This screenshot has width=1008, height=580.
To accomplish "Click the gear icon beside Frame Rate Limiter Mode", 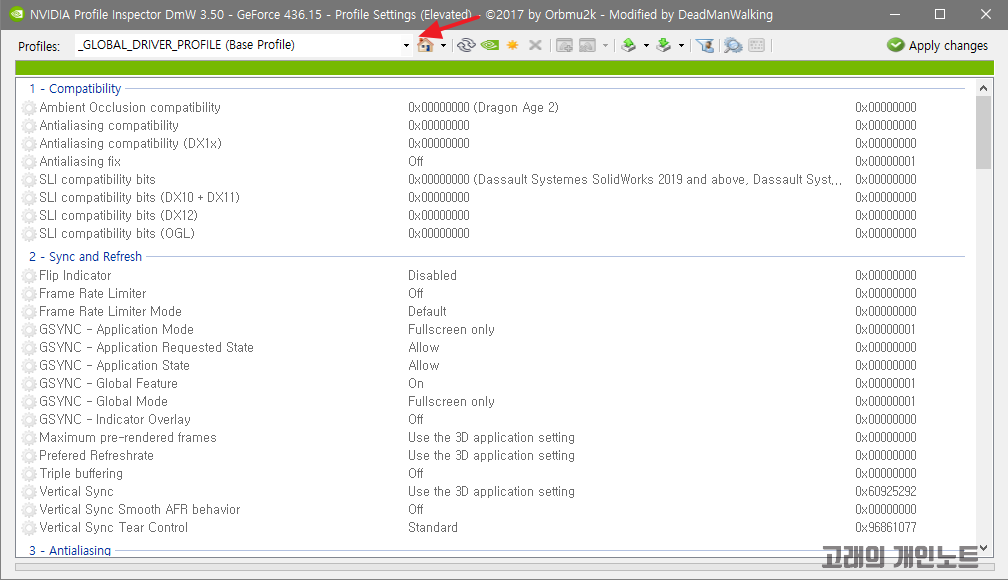I will pyautogui.click(x=29, y=312).
